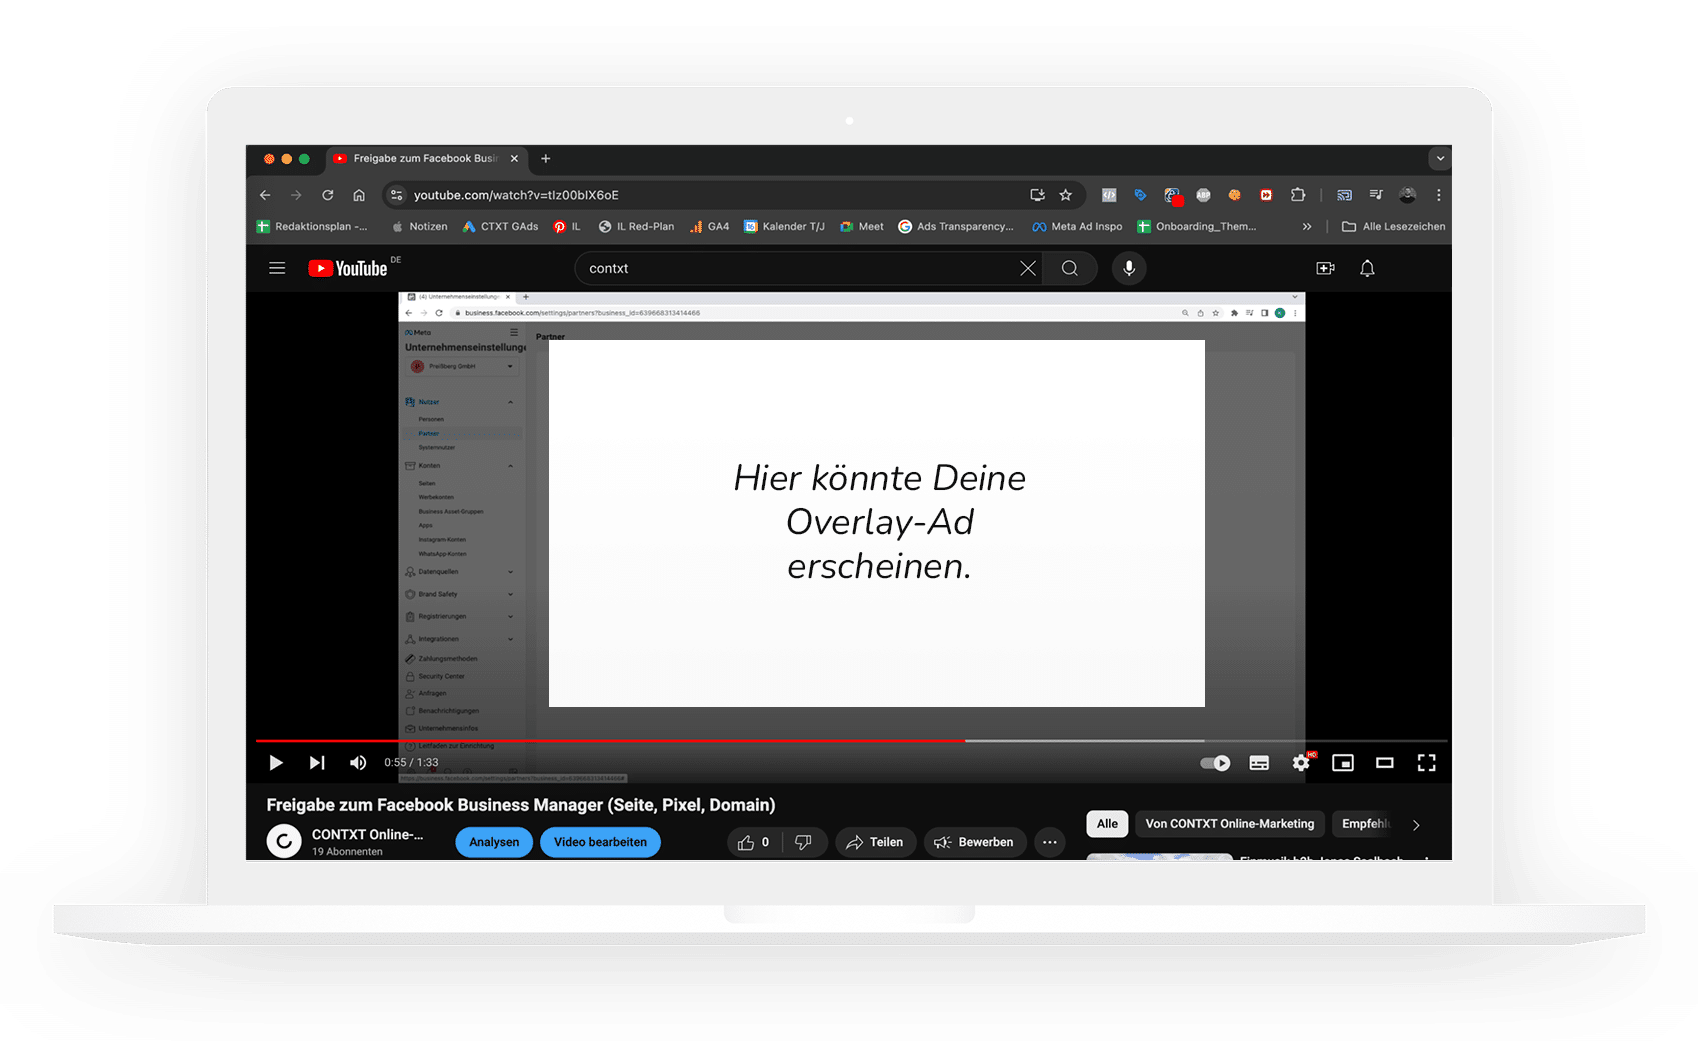Viewport: 1698px width, 1052px height.
Task: Open the create video camera icon
Action: [1325, 268]
